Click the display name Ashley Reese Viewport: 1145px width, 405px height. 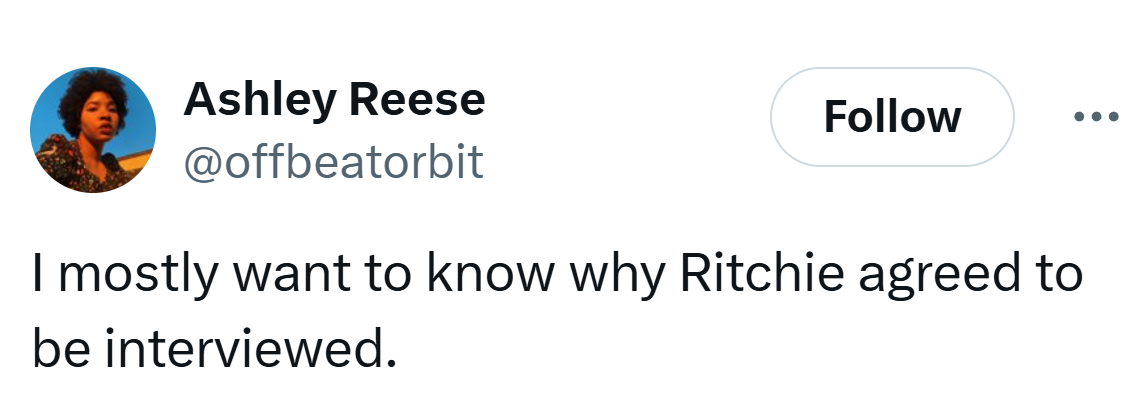tap(334, 99)
